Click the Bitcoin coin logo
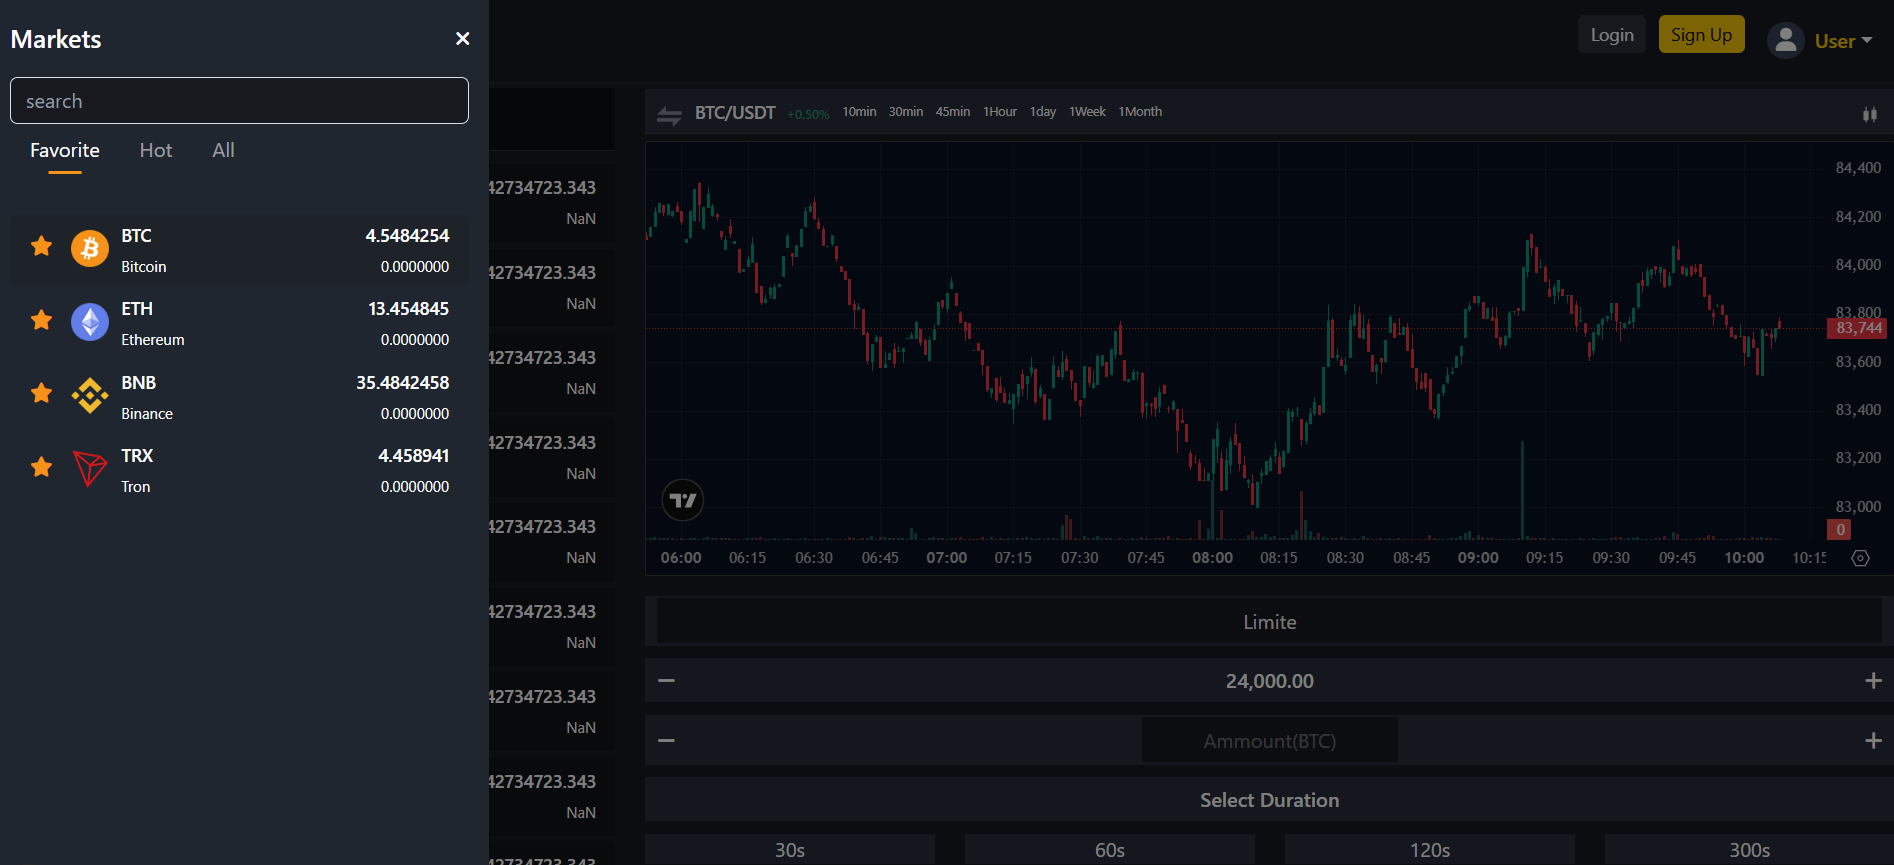 click(90, 247)
